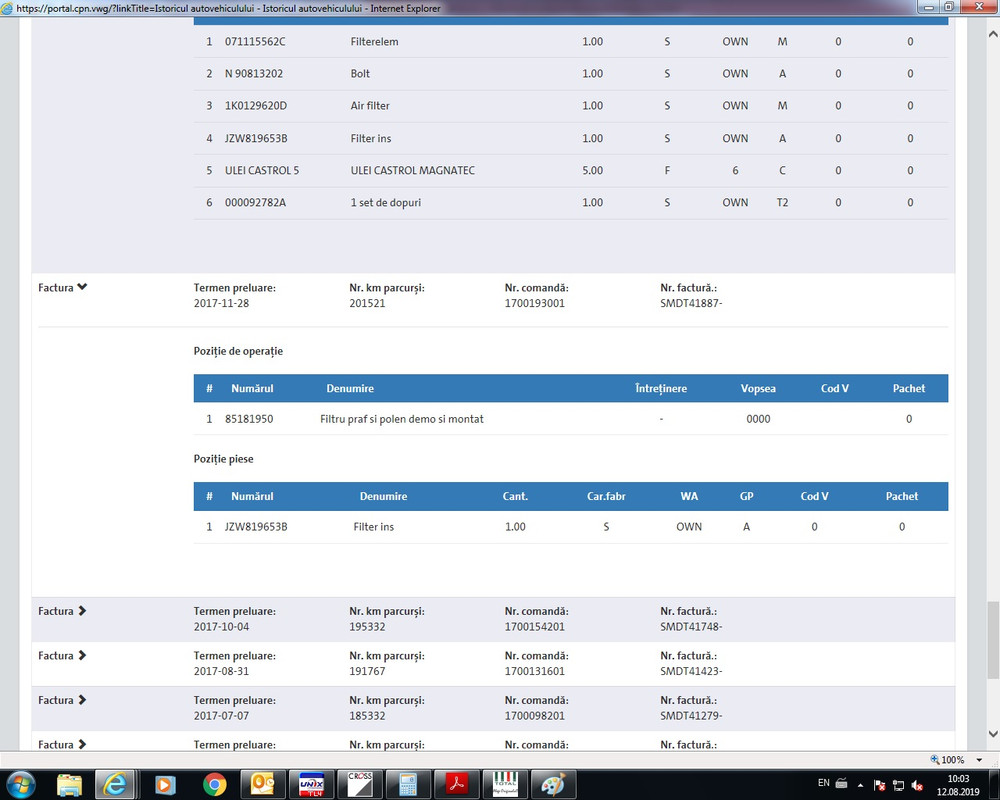The image size is (1000, 800).
Task: Open the network status tray icon
Action: 898,785
